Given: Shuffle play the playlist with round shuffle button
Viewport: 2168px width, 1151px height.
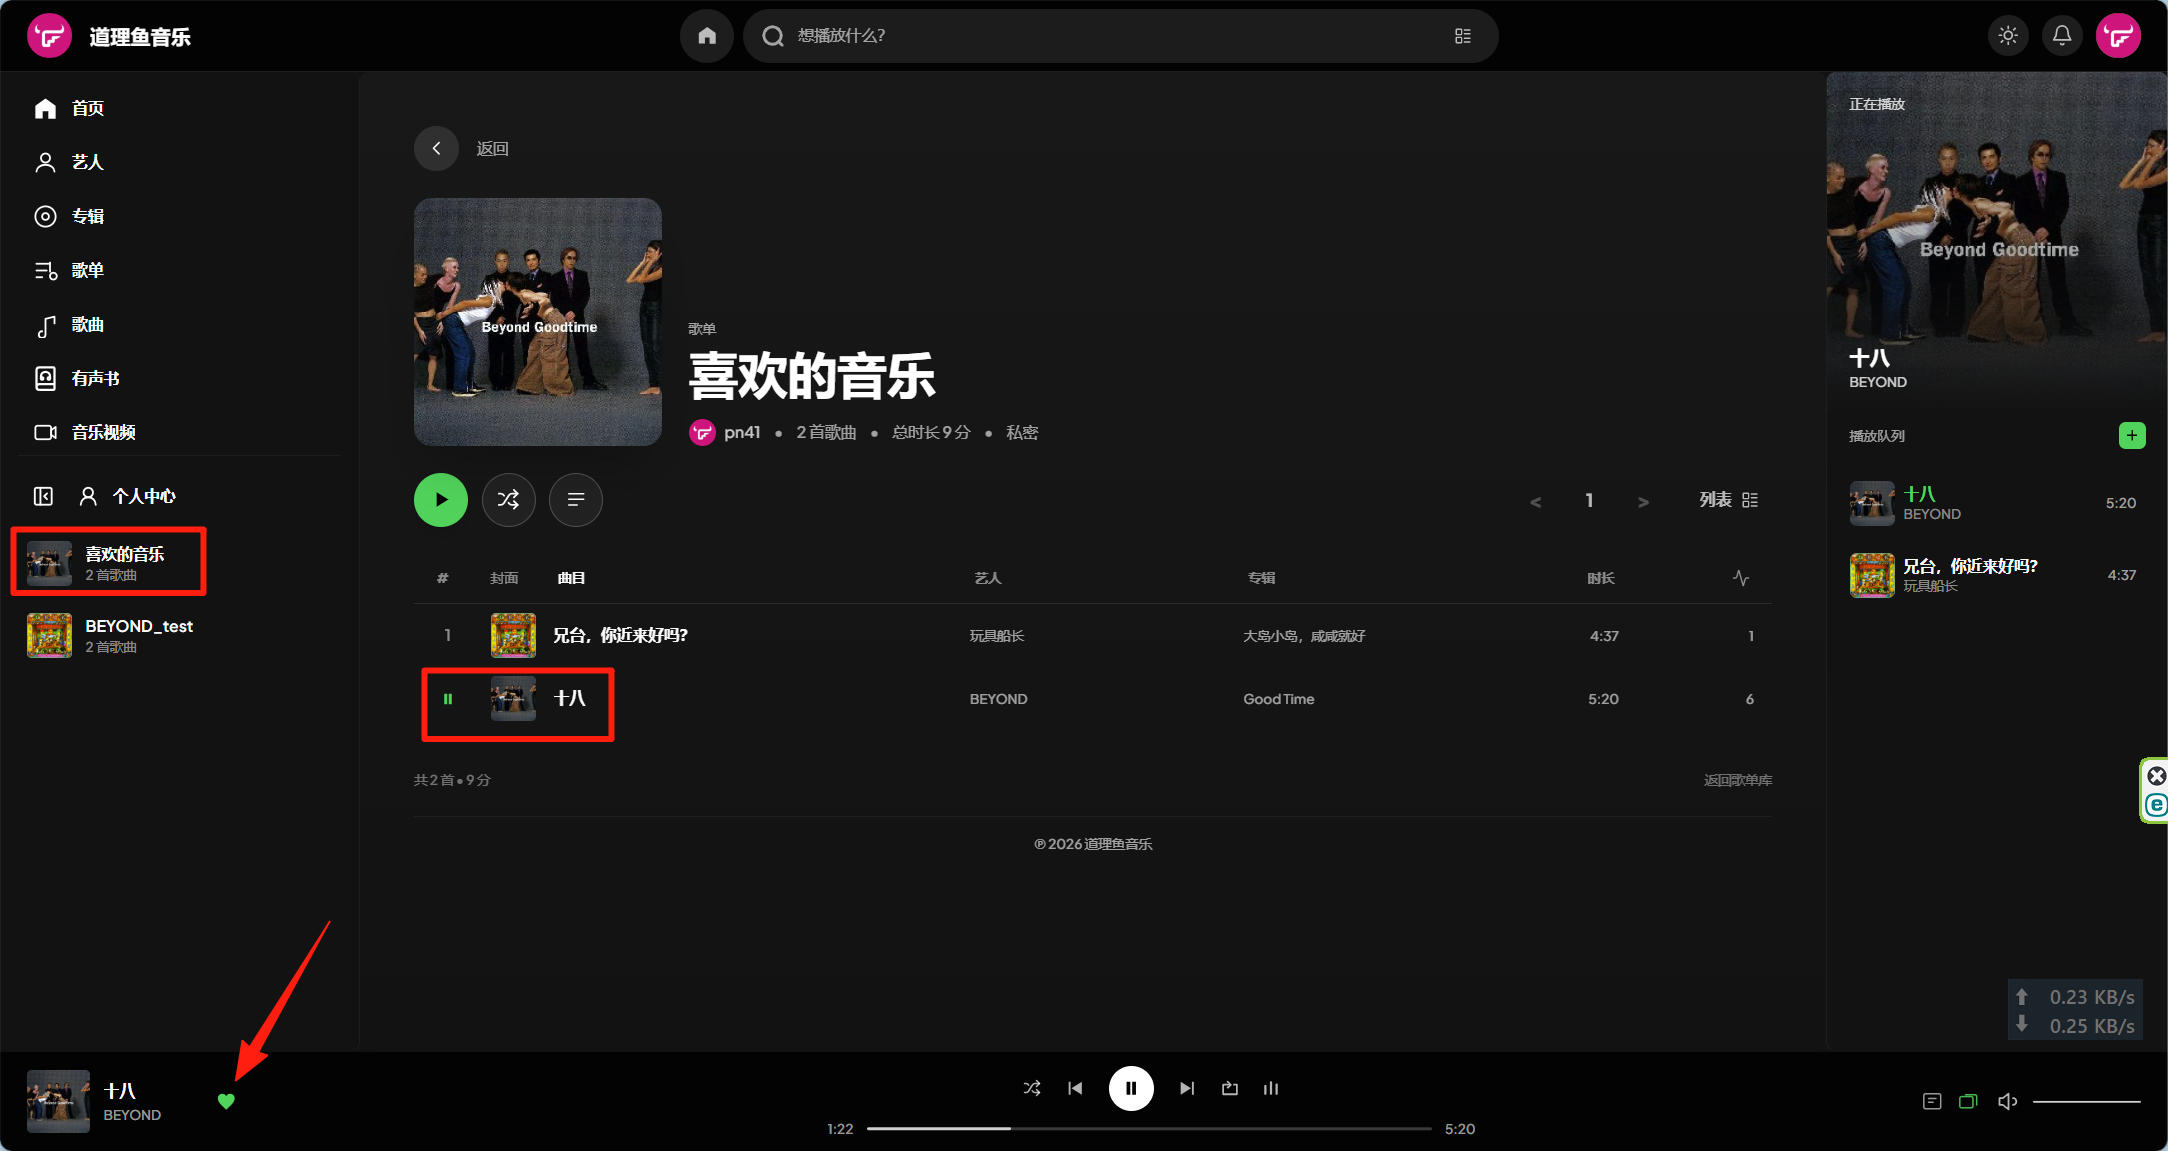Looking at the screenshot, I should click(508, 500).
